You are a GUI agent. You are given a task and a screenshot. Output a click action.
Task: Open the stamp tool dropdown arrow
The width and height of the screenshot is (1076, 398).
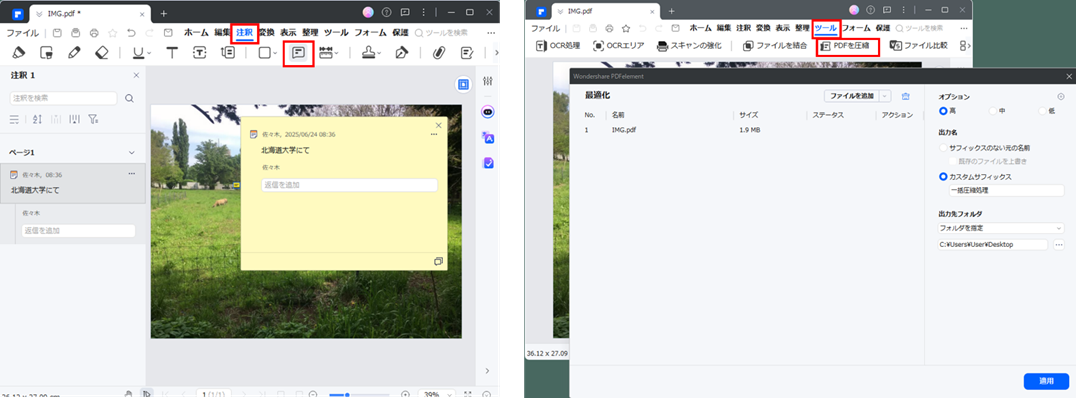click(x=378, y=54)
